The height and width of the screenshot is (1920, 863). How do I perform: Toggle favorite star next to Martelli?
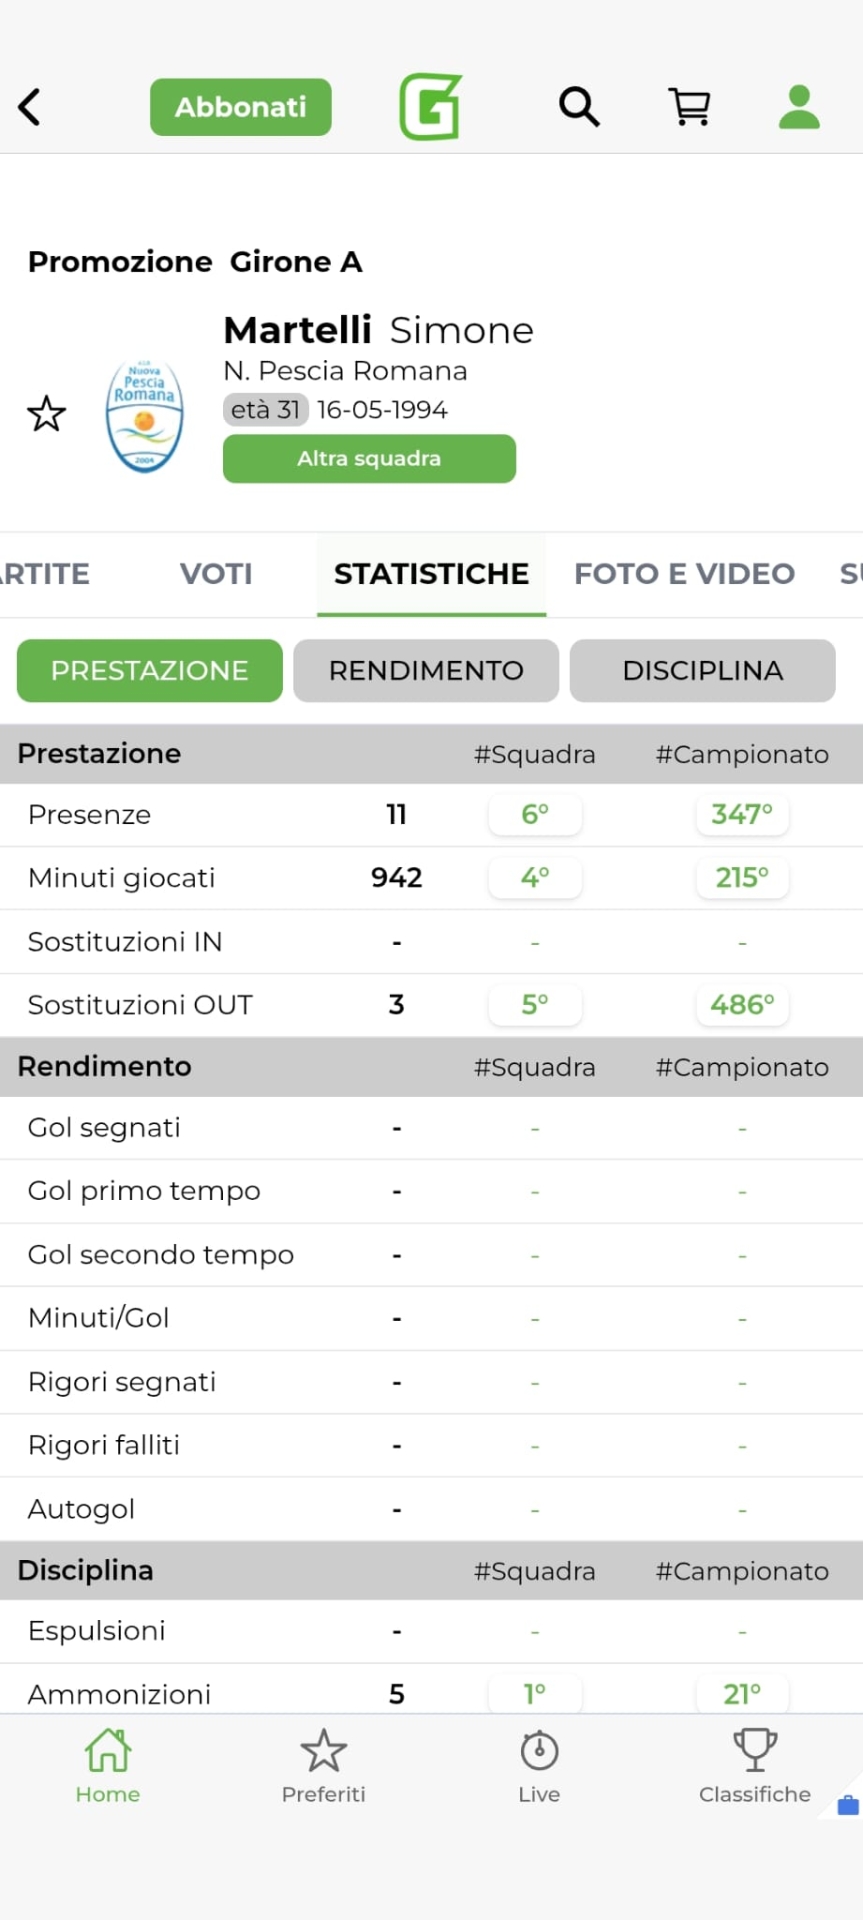point(46,414)
